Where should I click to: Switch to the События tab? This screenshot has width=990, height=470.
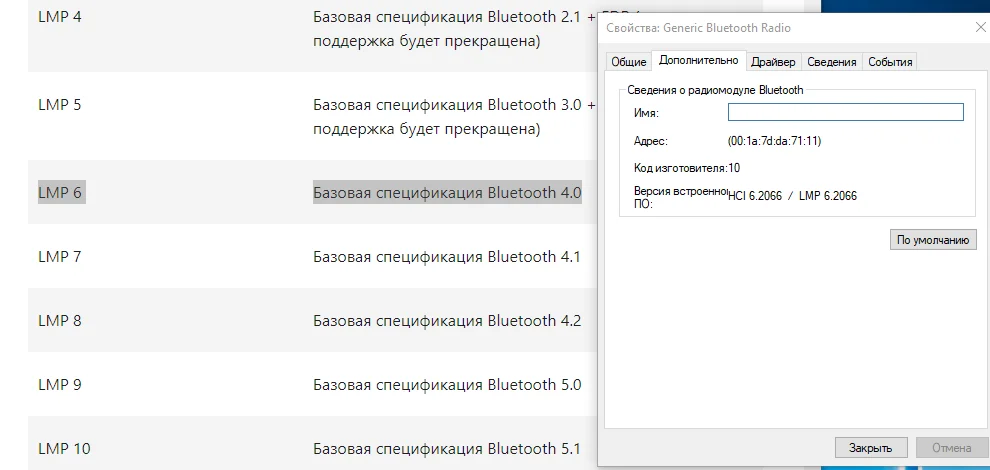point(890,61)
